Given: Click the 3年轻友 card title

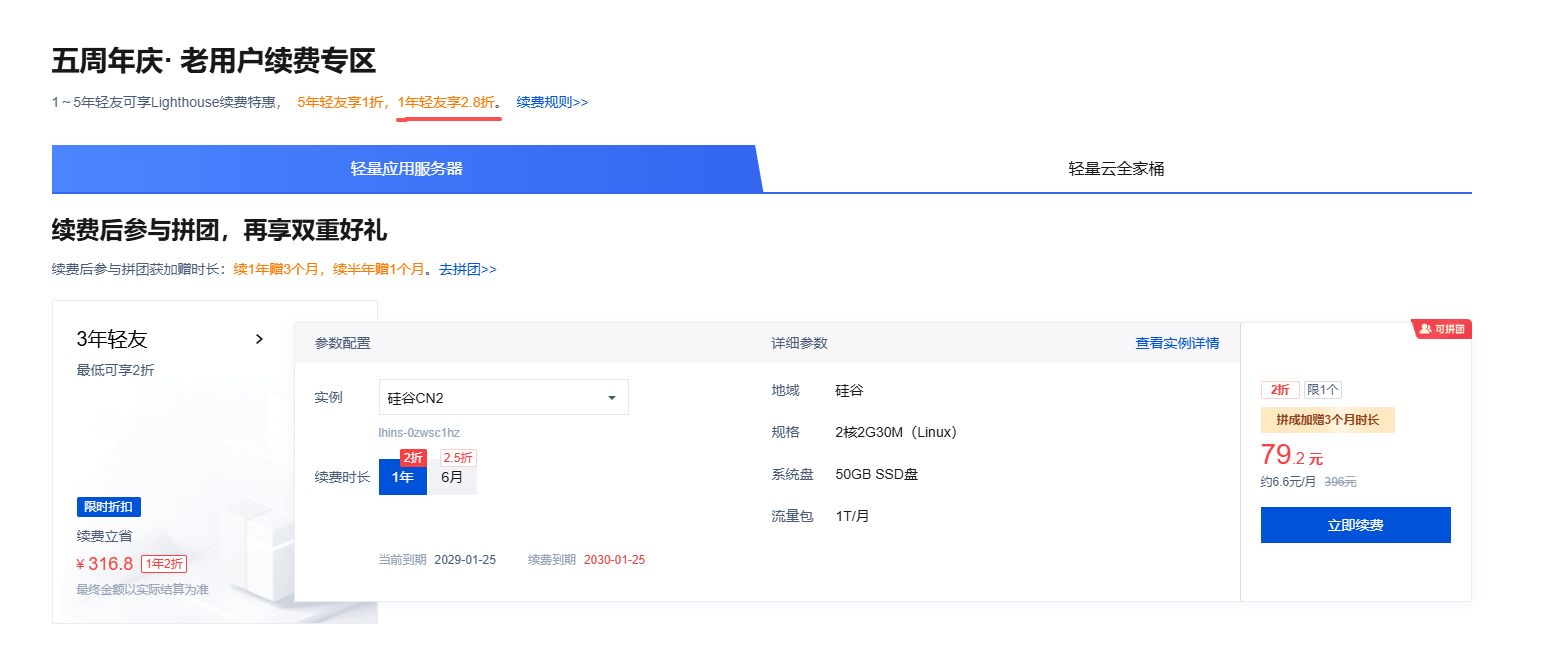Looking at the screenshot, I should tap(112, 339).
